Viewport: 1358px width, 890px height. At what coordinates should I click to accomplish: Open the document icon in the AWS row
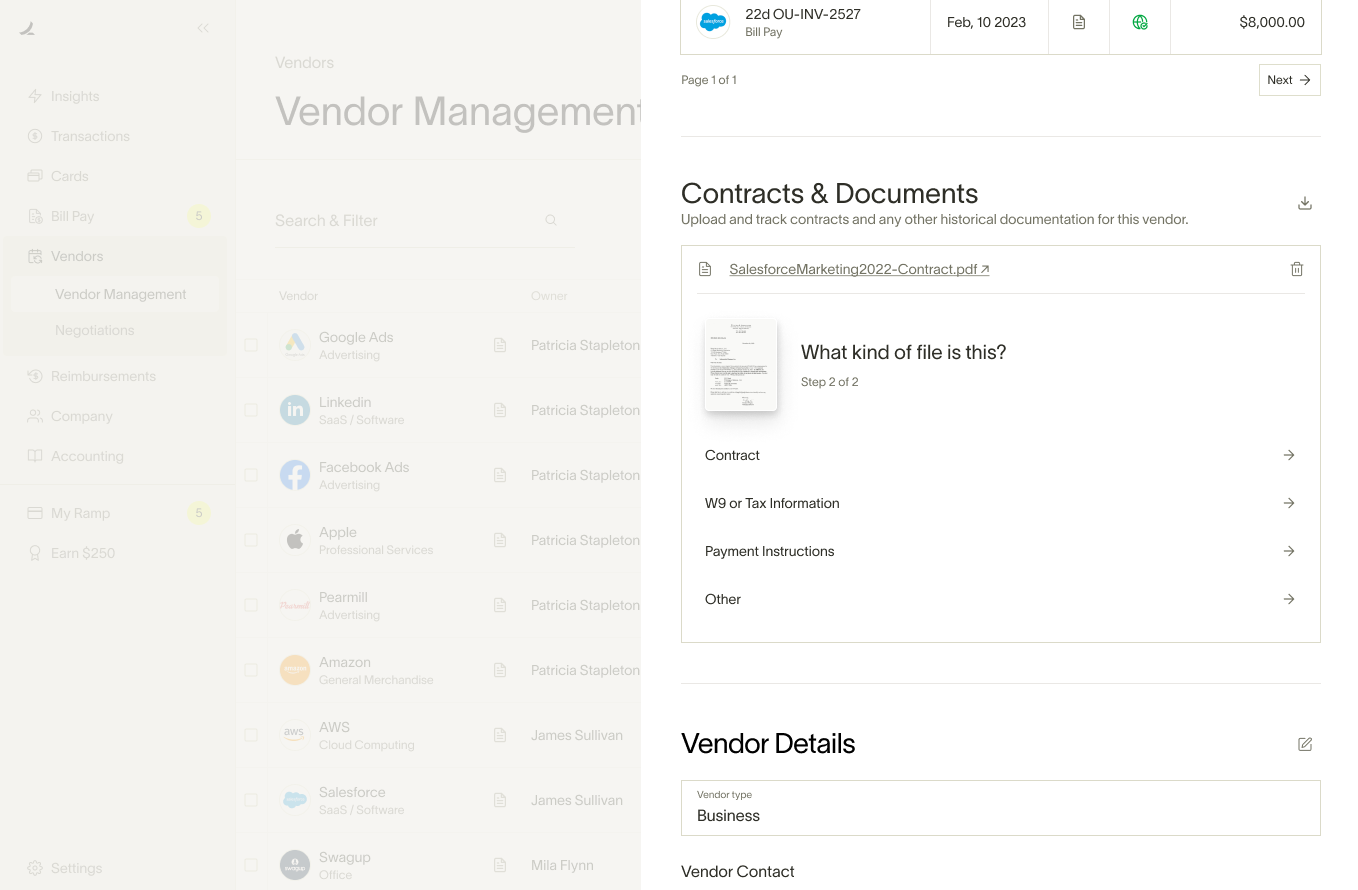[x=500, y=735]
